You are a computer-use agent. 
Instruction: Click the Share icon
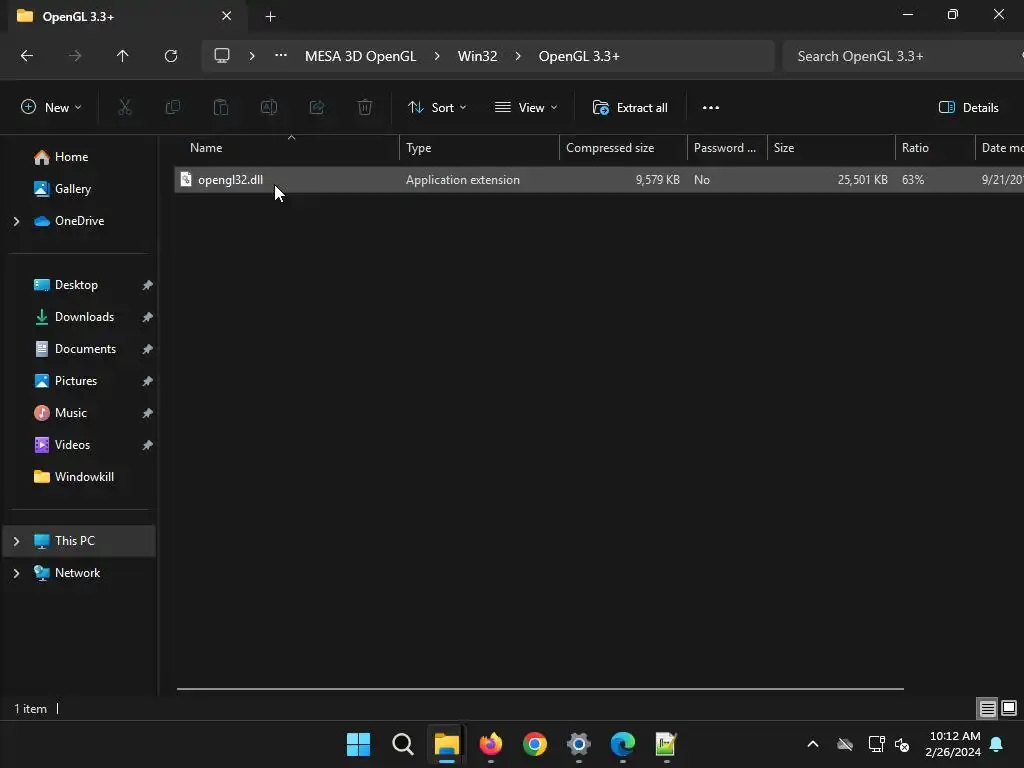click(x=317, y=108)
